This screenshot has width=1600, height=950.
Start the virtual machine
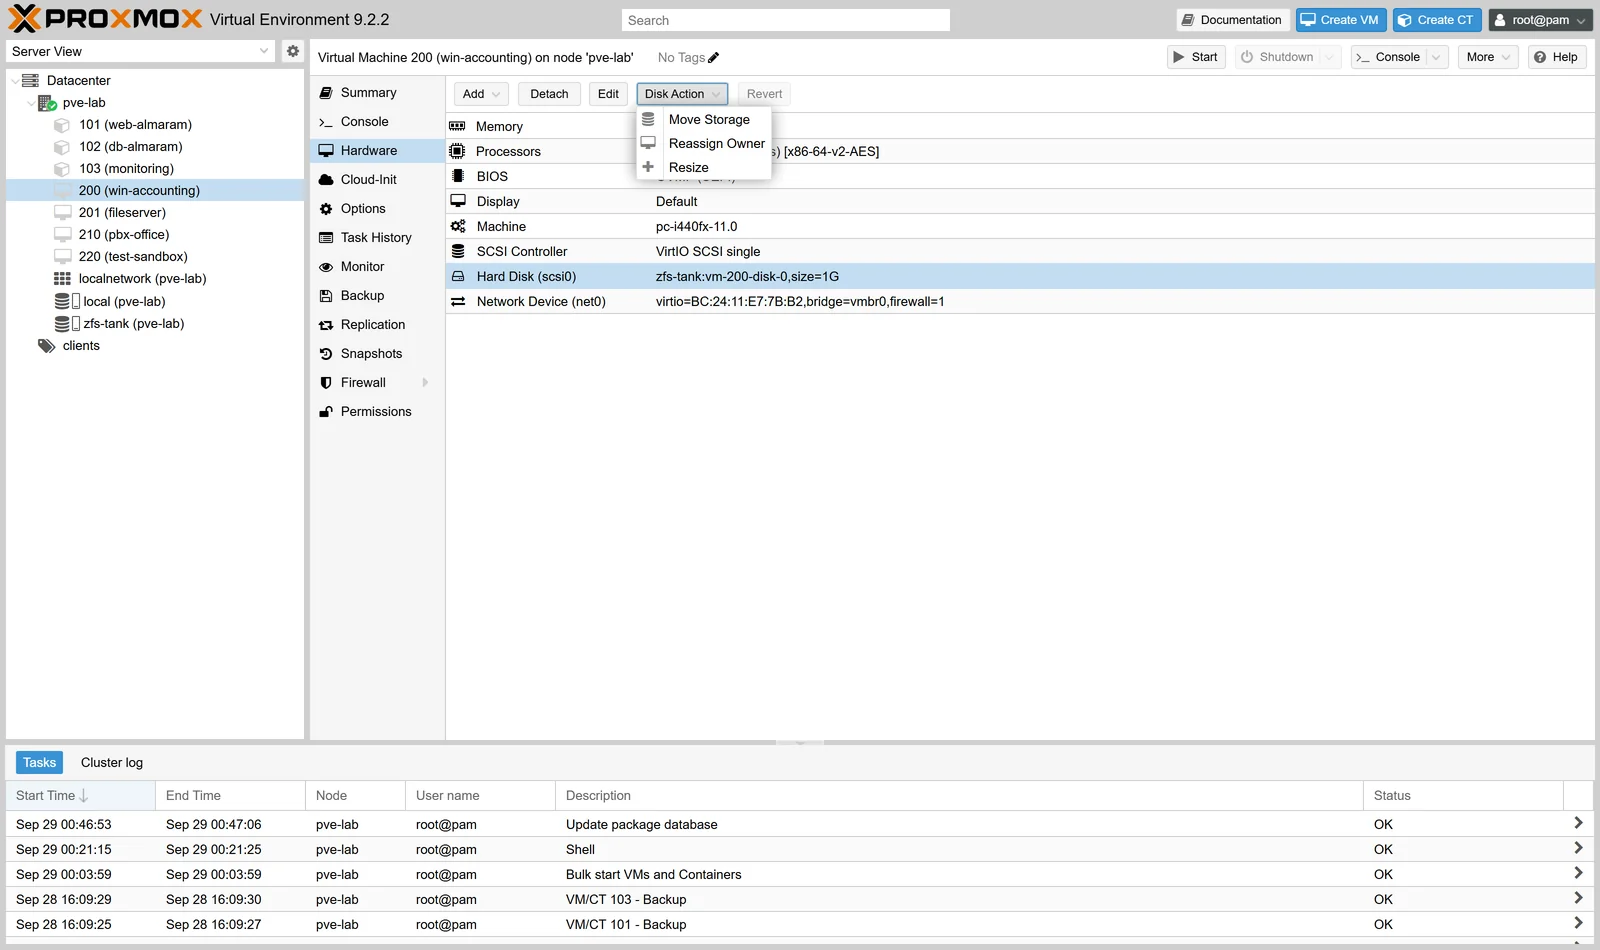(x=1196, y=57)
